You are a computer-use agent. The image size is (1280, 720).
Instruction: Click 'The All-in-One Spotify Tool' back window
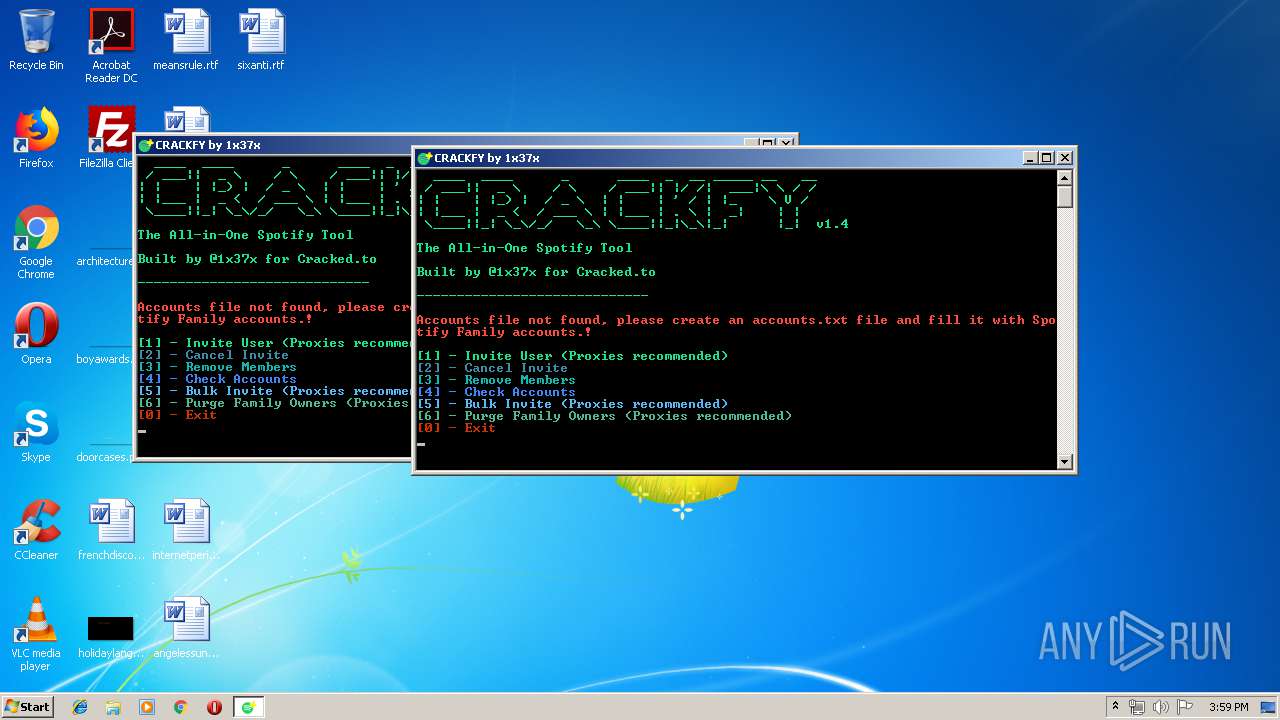point(245,235)
